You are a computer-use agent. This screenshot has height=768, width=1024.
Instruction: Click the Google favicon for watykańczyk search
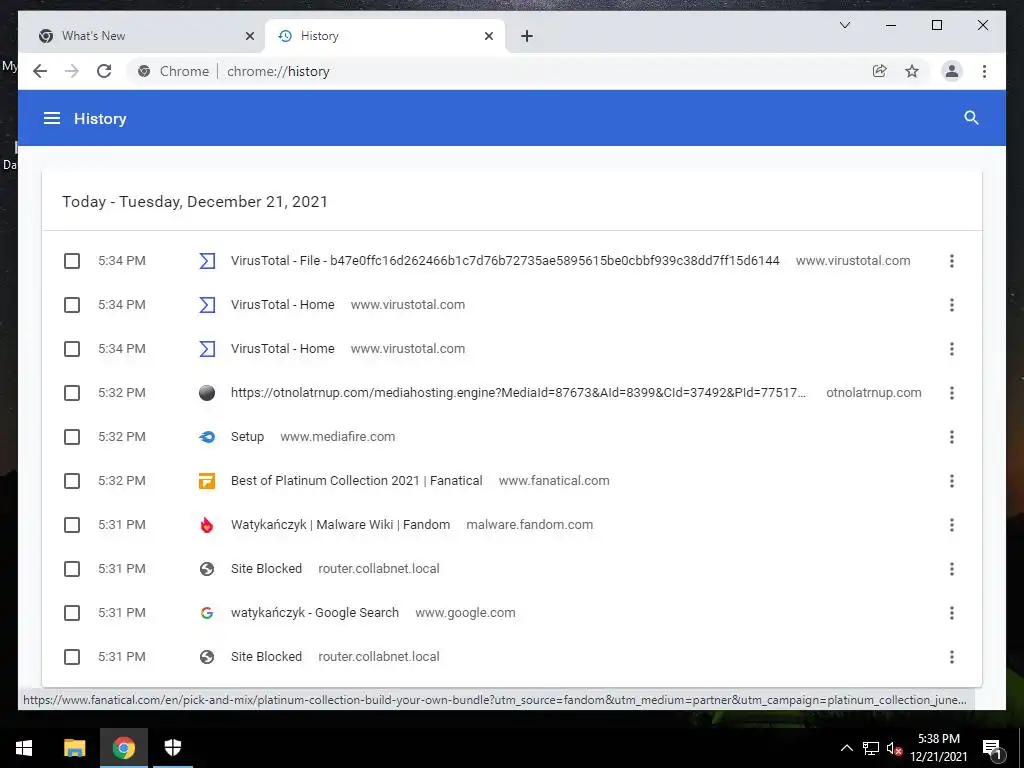(207, 613)
